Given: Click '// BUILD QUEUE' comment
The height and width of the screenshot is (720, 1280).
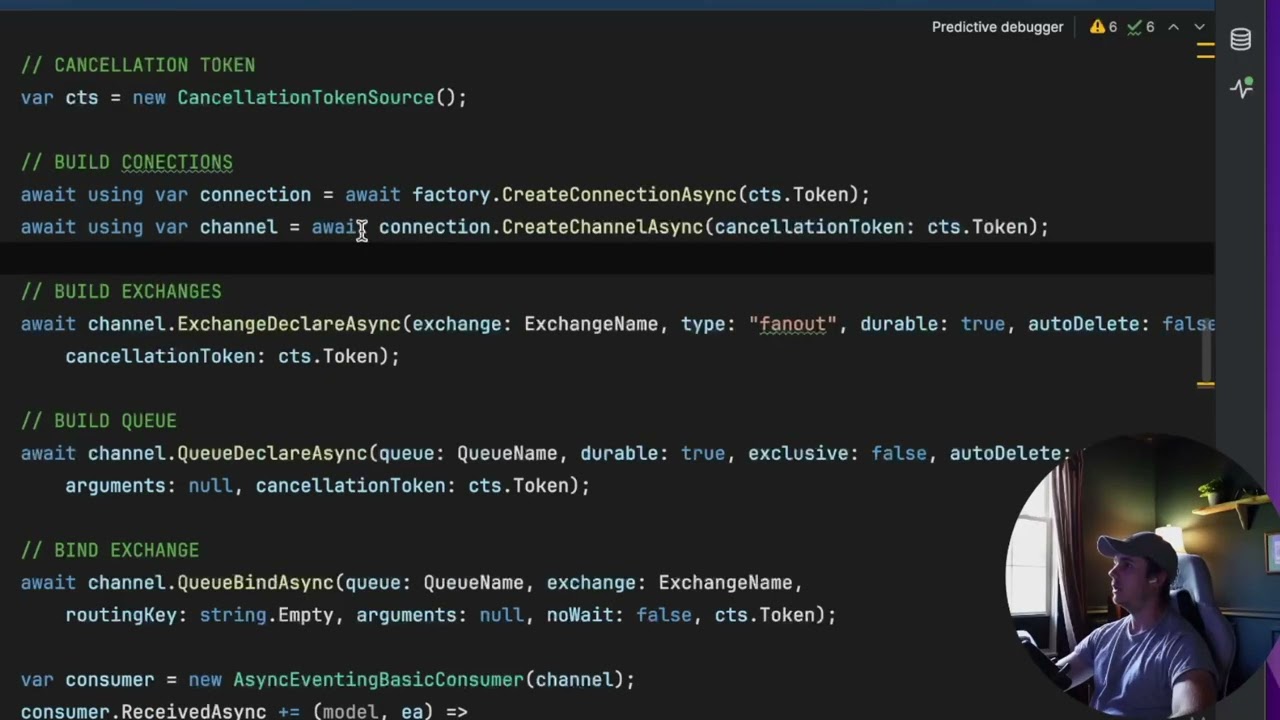Looking at the screenshot, I should pyautogui.click(x=99, y=421).
